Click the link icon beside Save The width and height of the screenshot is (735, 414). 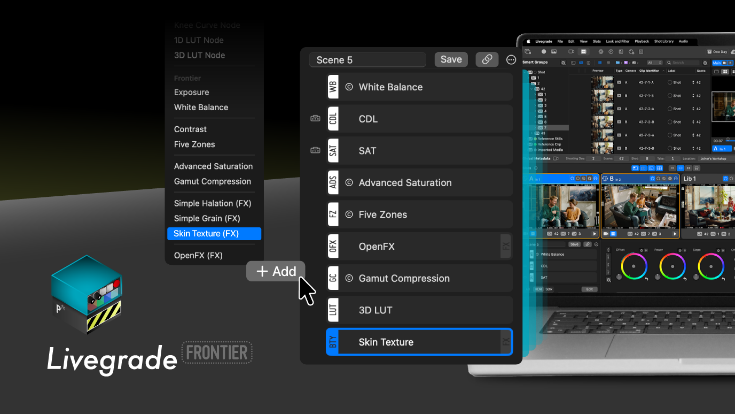click(x=487, y=60)
